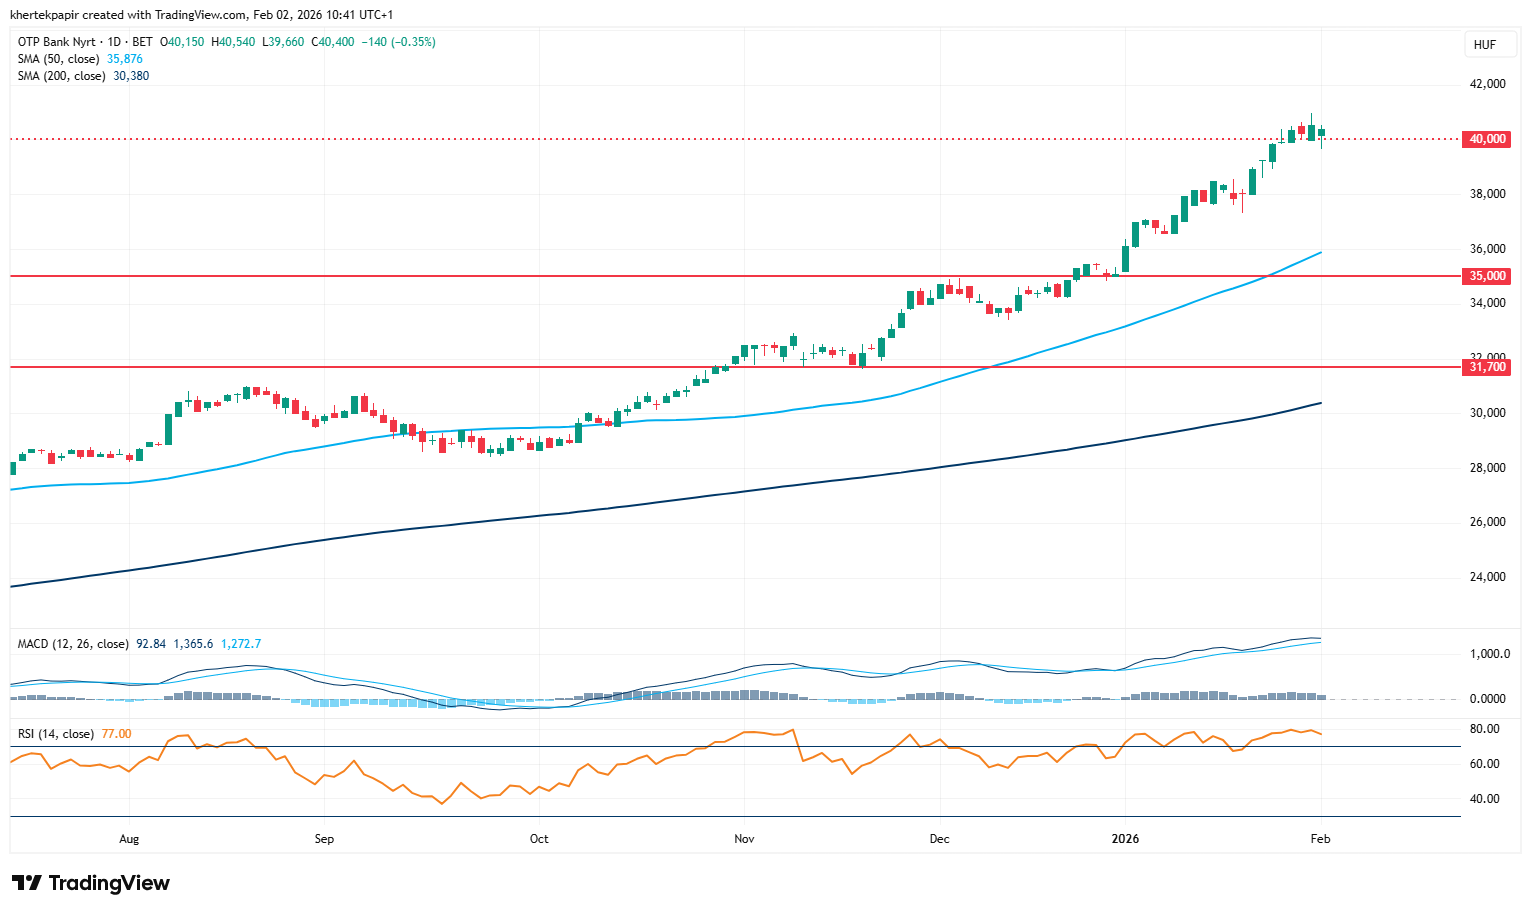Click the Aug label on time axis
Screen dimensions: 1531x913
(129, 839)
